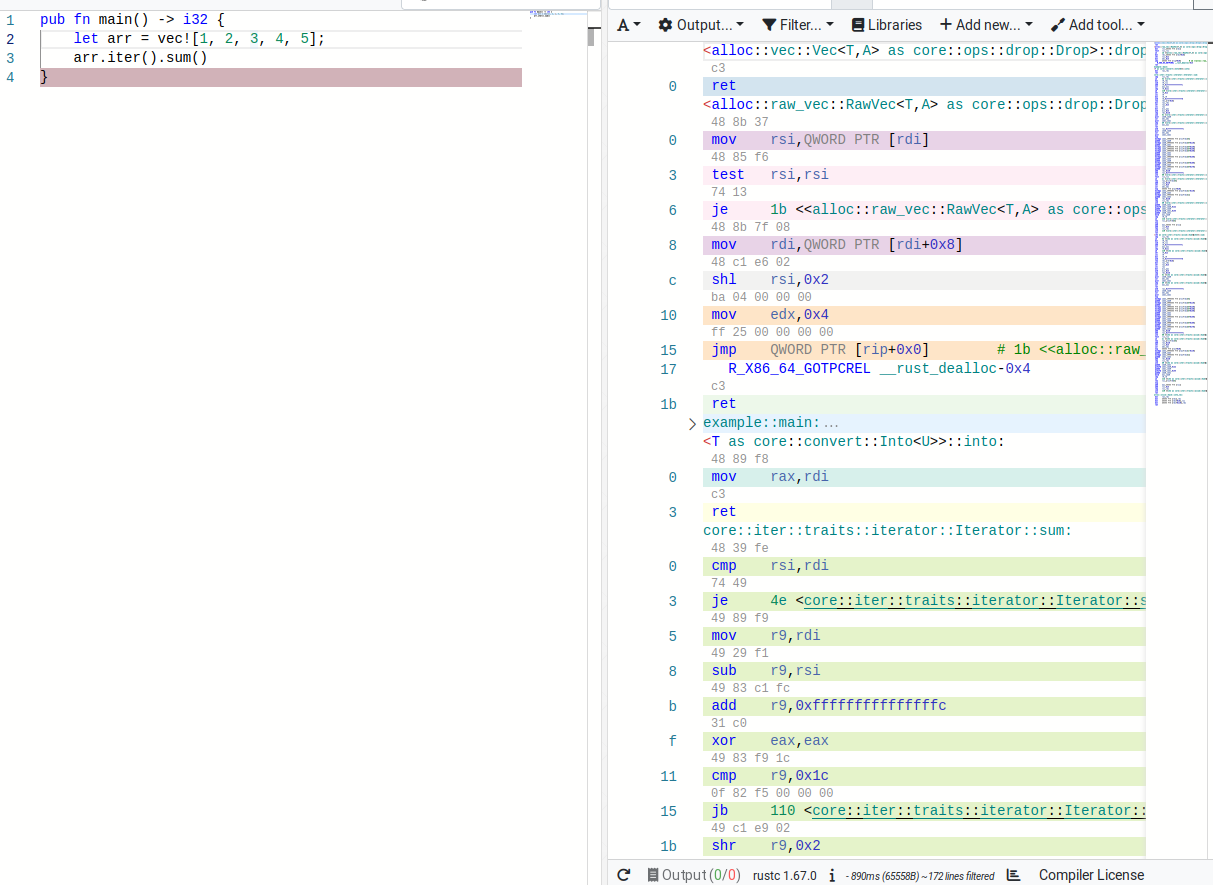Open the font size menu

pyautogui.click(x=628, y=25)
